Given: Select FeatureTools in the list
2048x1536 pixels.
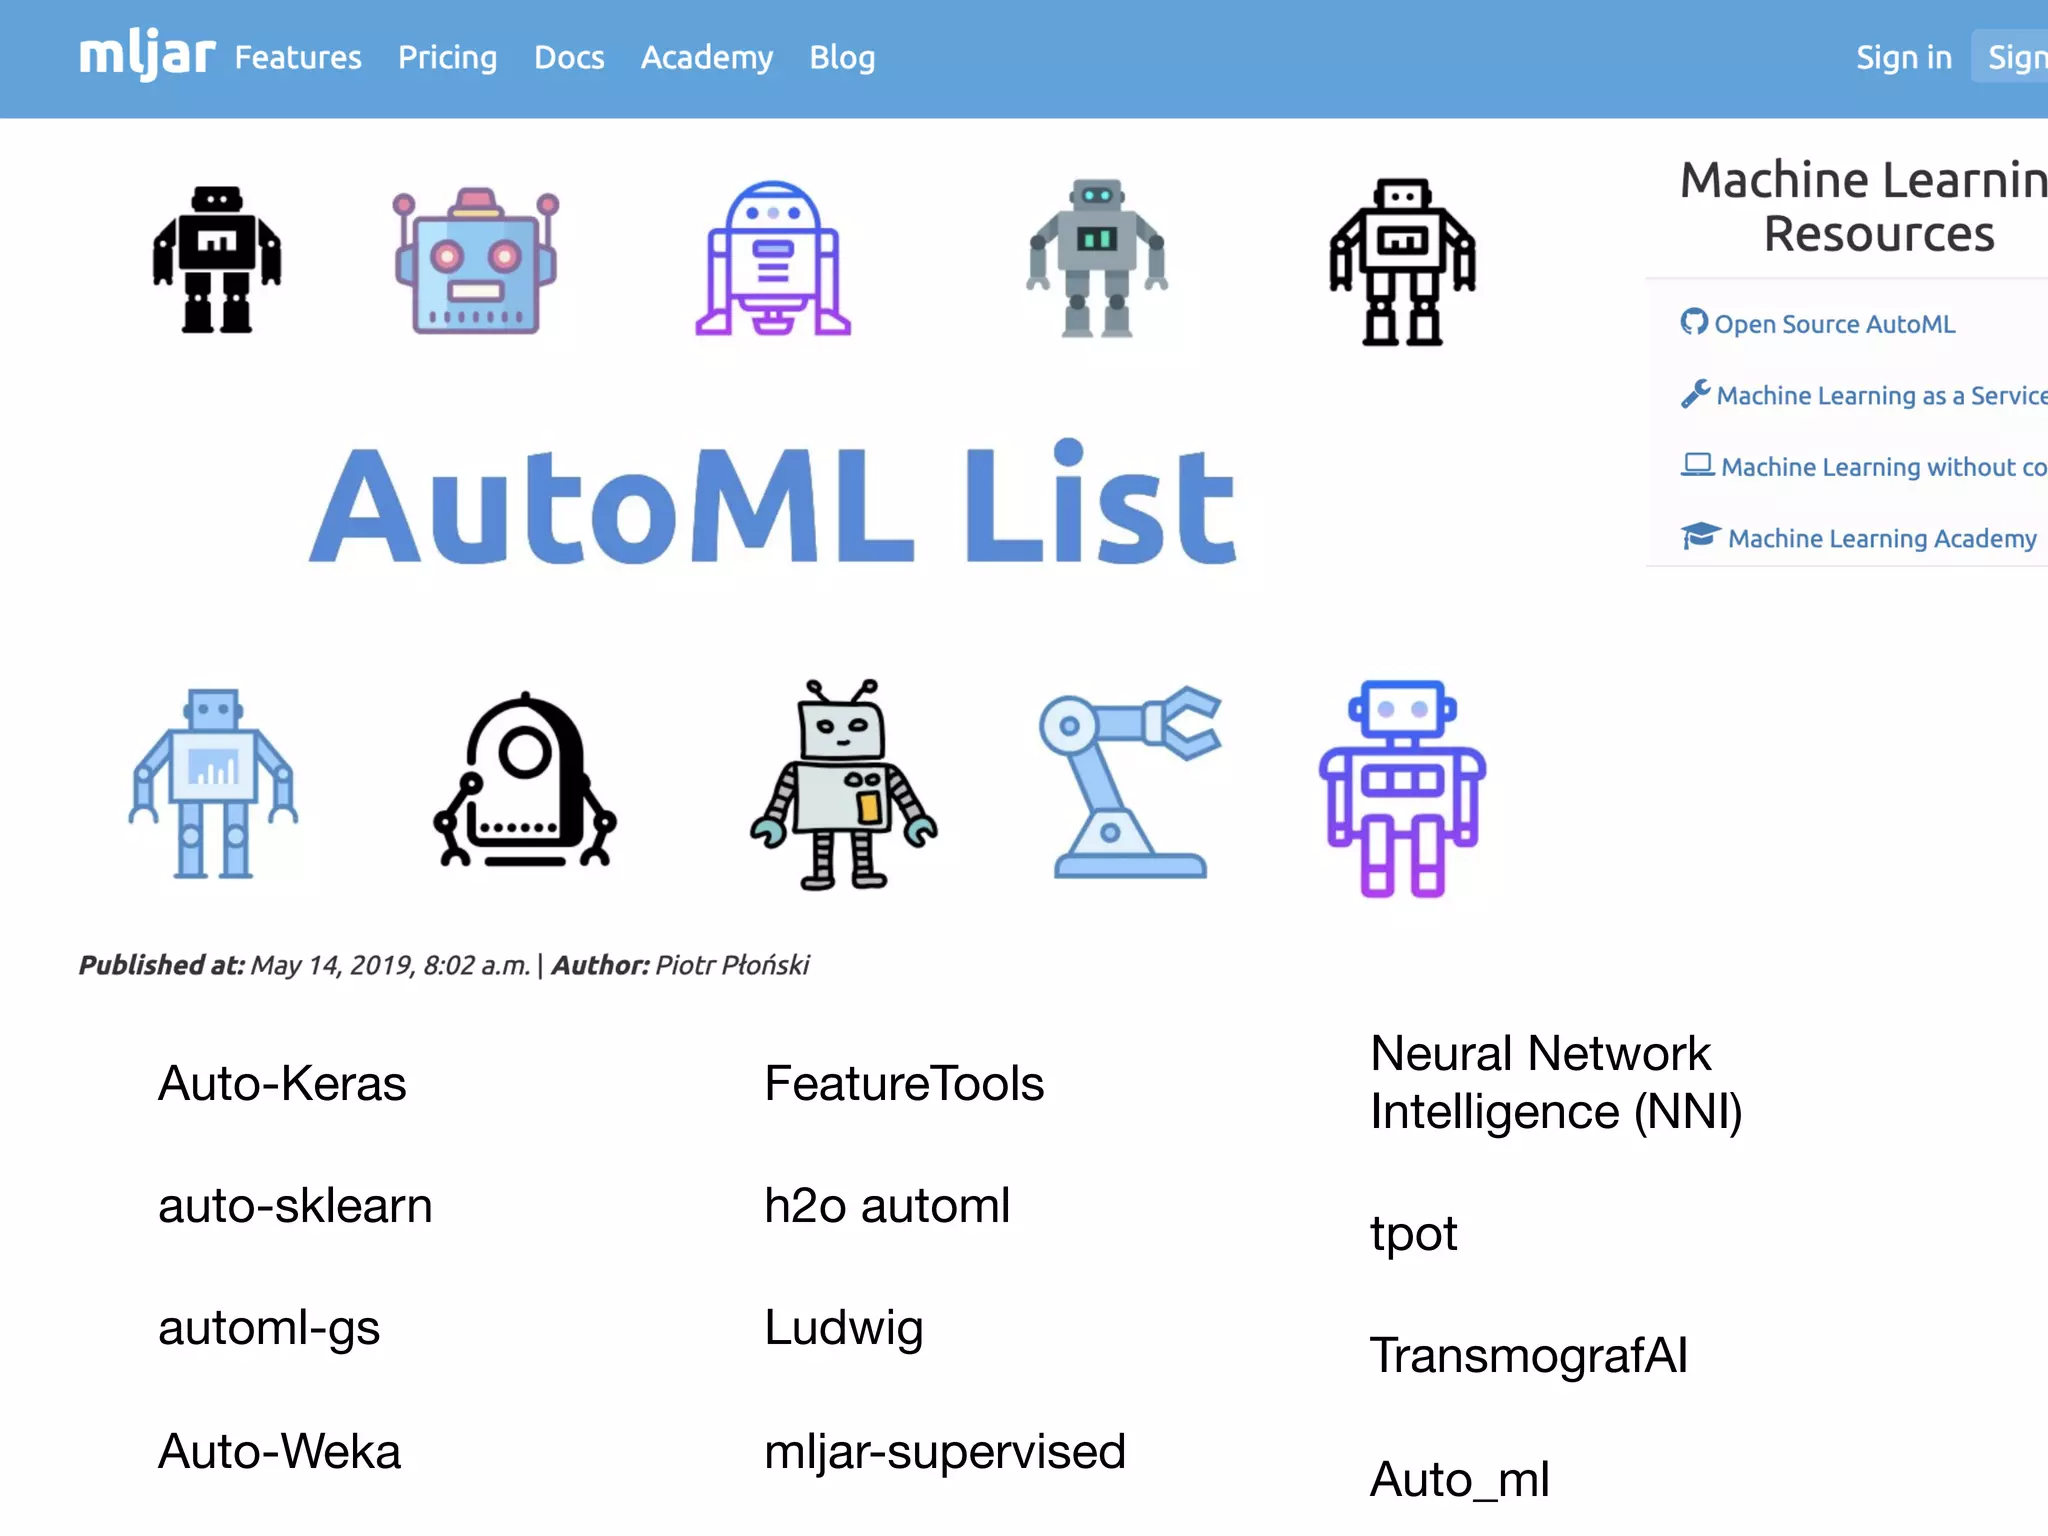Looking at the screenshot, I should coord(904,1083).
